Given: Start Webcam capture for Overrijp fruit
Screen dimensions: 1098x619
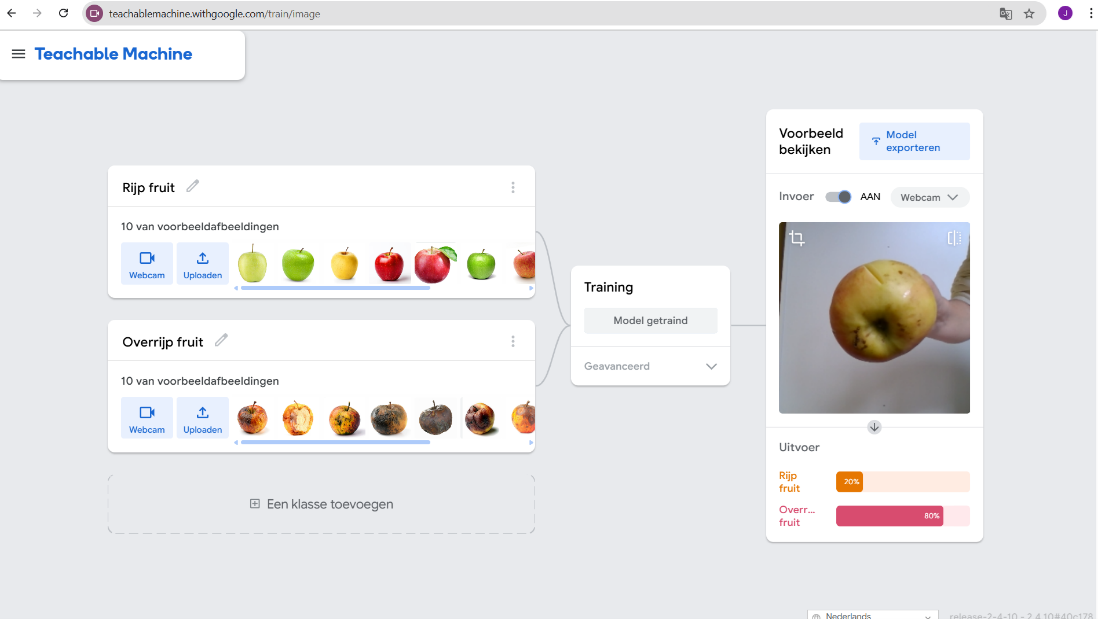Looking at the screenshot, I should pyautogui.click(x=147, y=417).
